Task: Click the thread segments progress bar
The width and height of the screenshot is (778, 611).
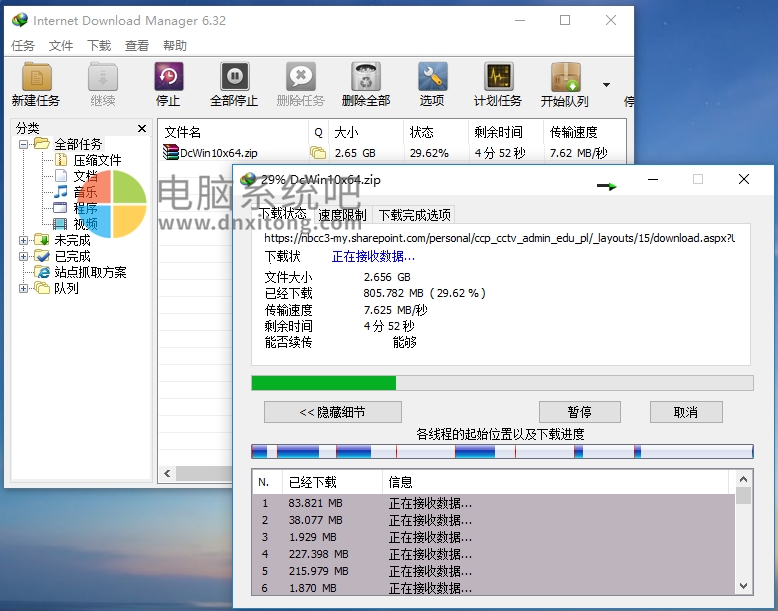Action: pyautogui.click(x=502, y=452)
